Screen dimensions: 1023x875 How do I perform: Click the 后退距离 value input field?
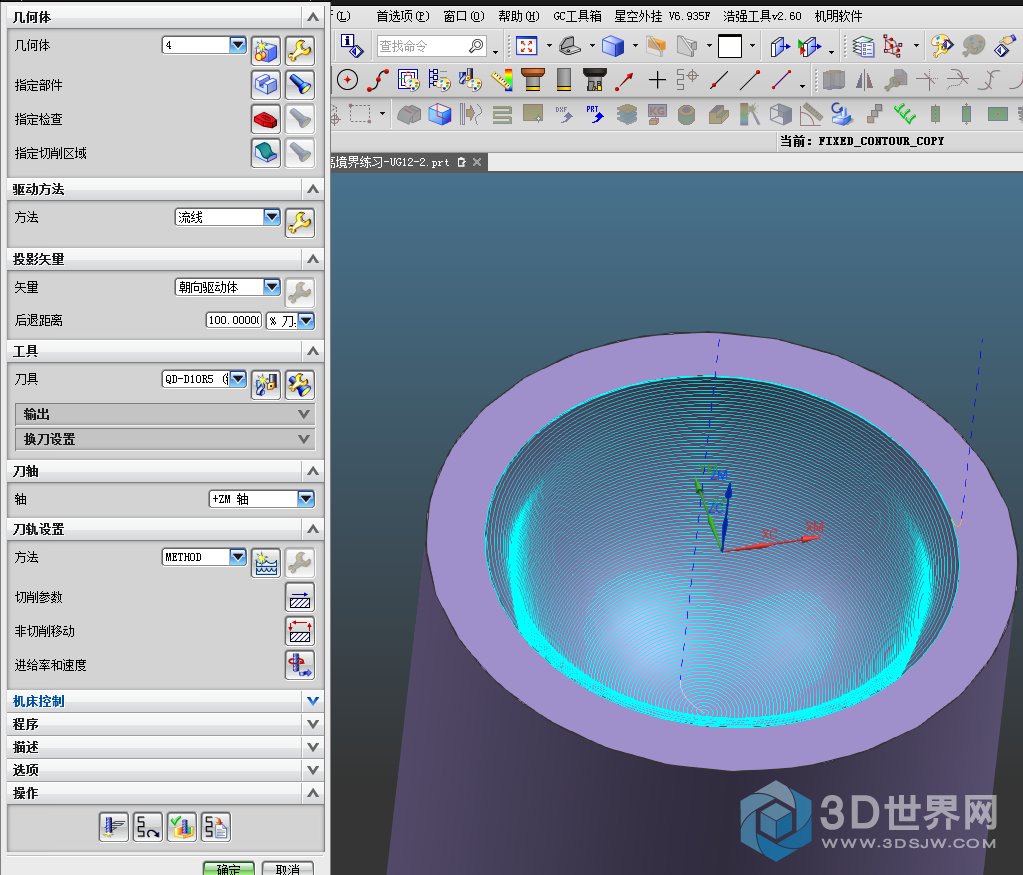click(x=233, y=320)
